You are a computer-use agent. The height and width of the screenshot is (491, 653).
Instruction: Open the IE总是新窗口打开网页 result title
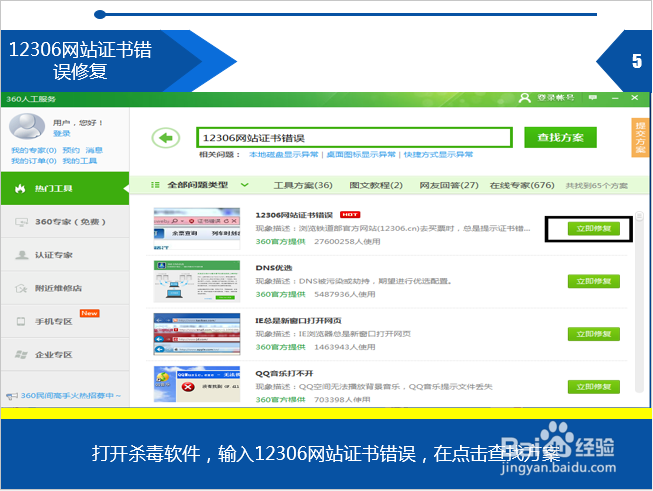[x=298, y=320]
